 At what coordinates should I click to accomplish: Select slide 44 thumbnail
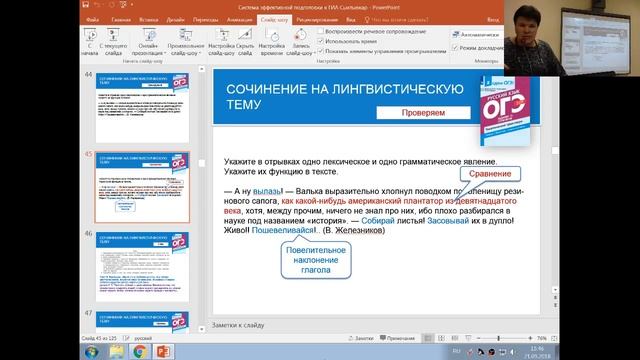[142, 107]
